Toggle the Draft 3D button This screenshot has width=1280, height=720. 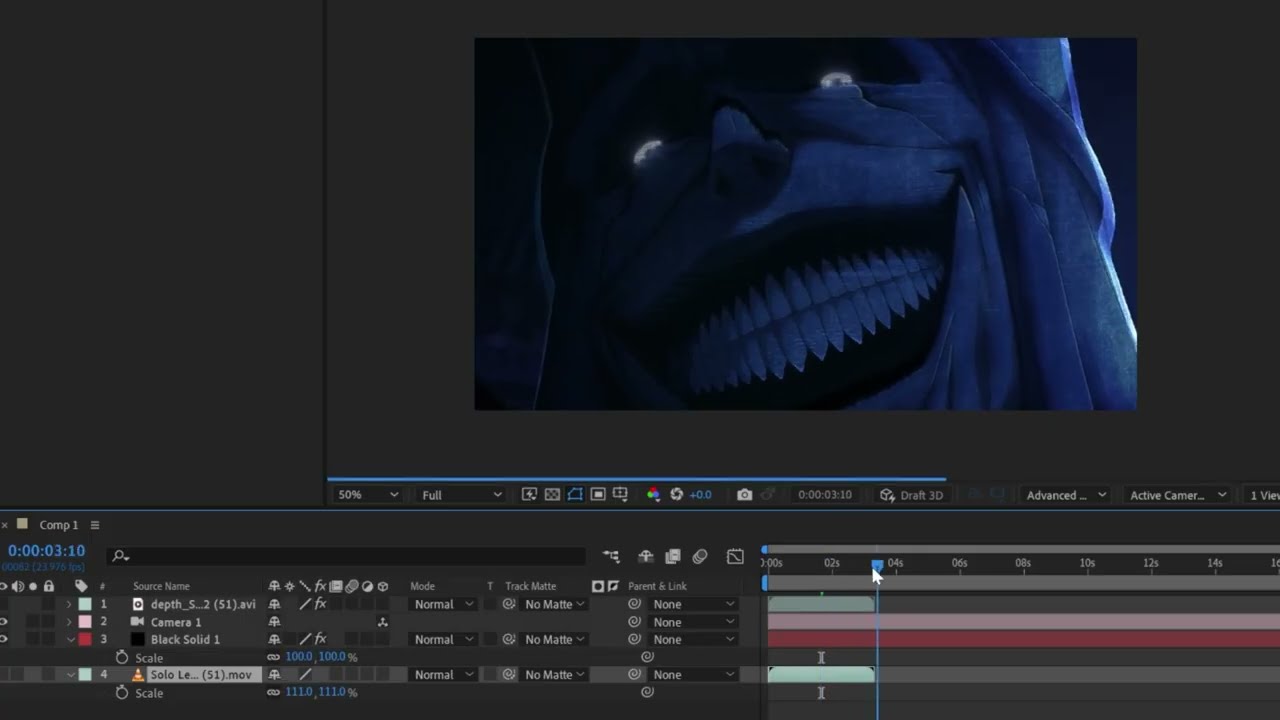tap(911, 495)
